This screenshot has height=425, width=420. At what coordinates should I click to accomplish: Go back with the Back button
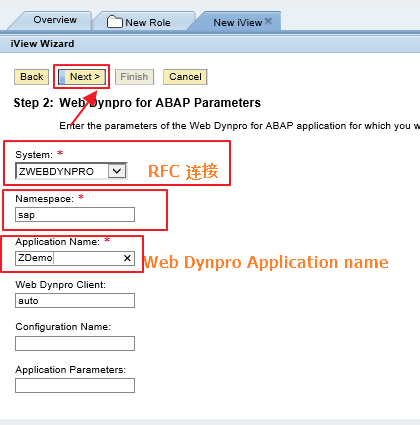point(32,77)
